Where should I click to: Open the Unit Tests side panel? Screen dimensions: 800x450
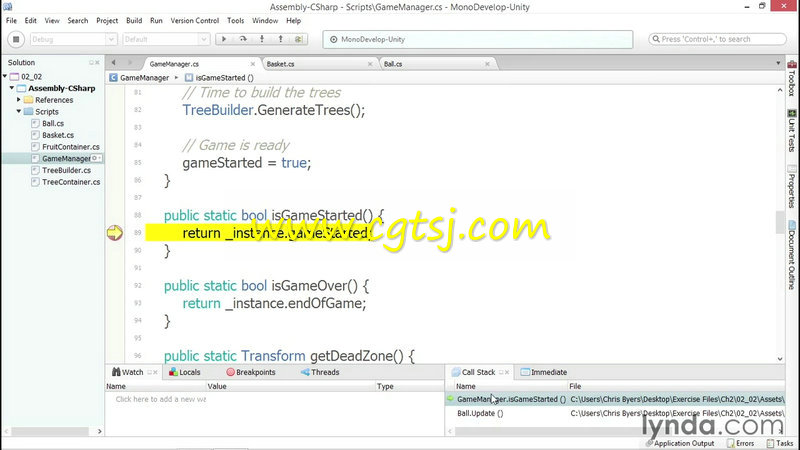point(791,131)
